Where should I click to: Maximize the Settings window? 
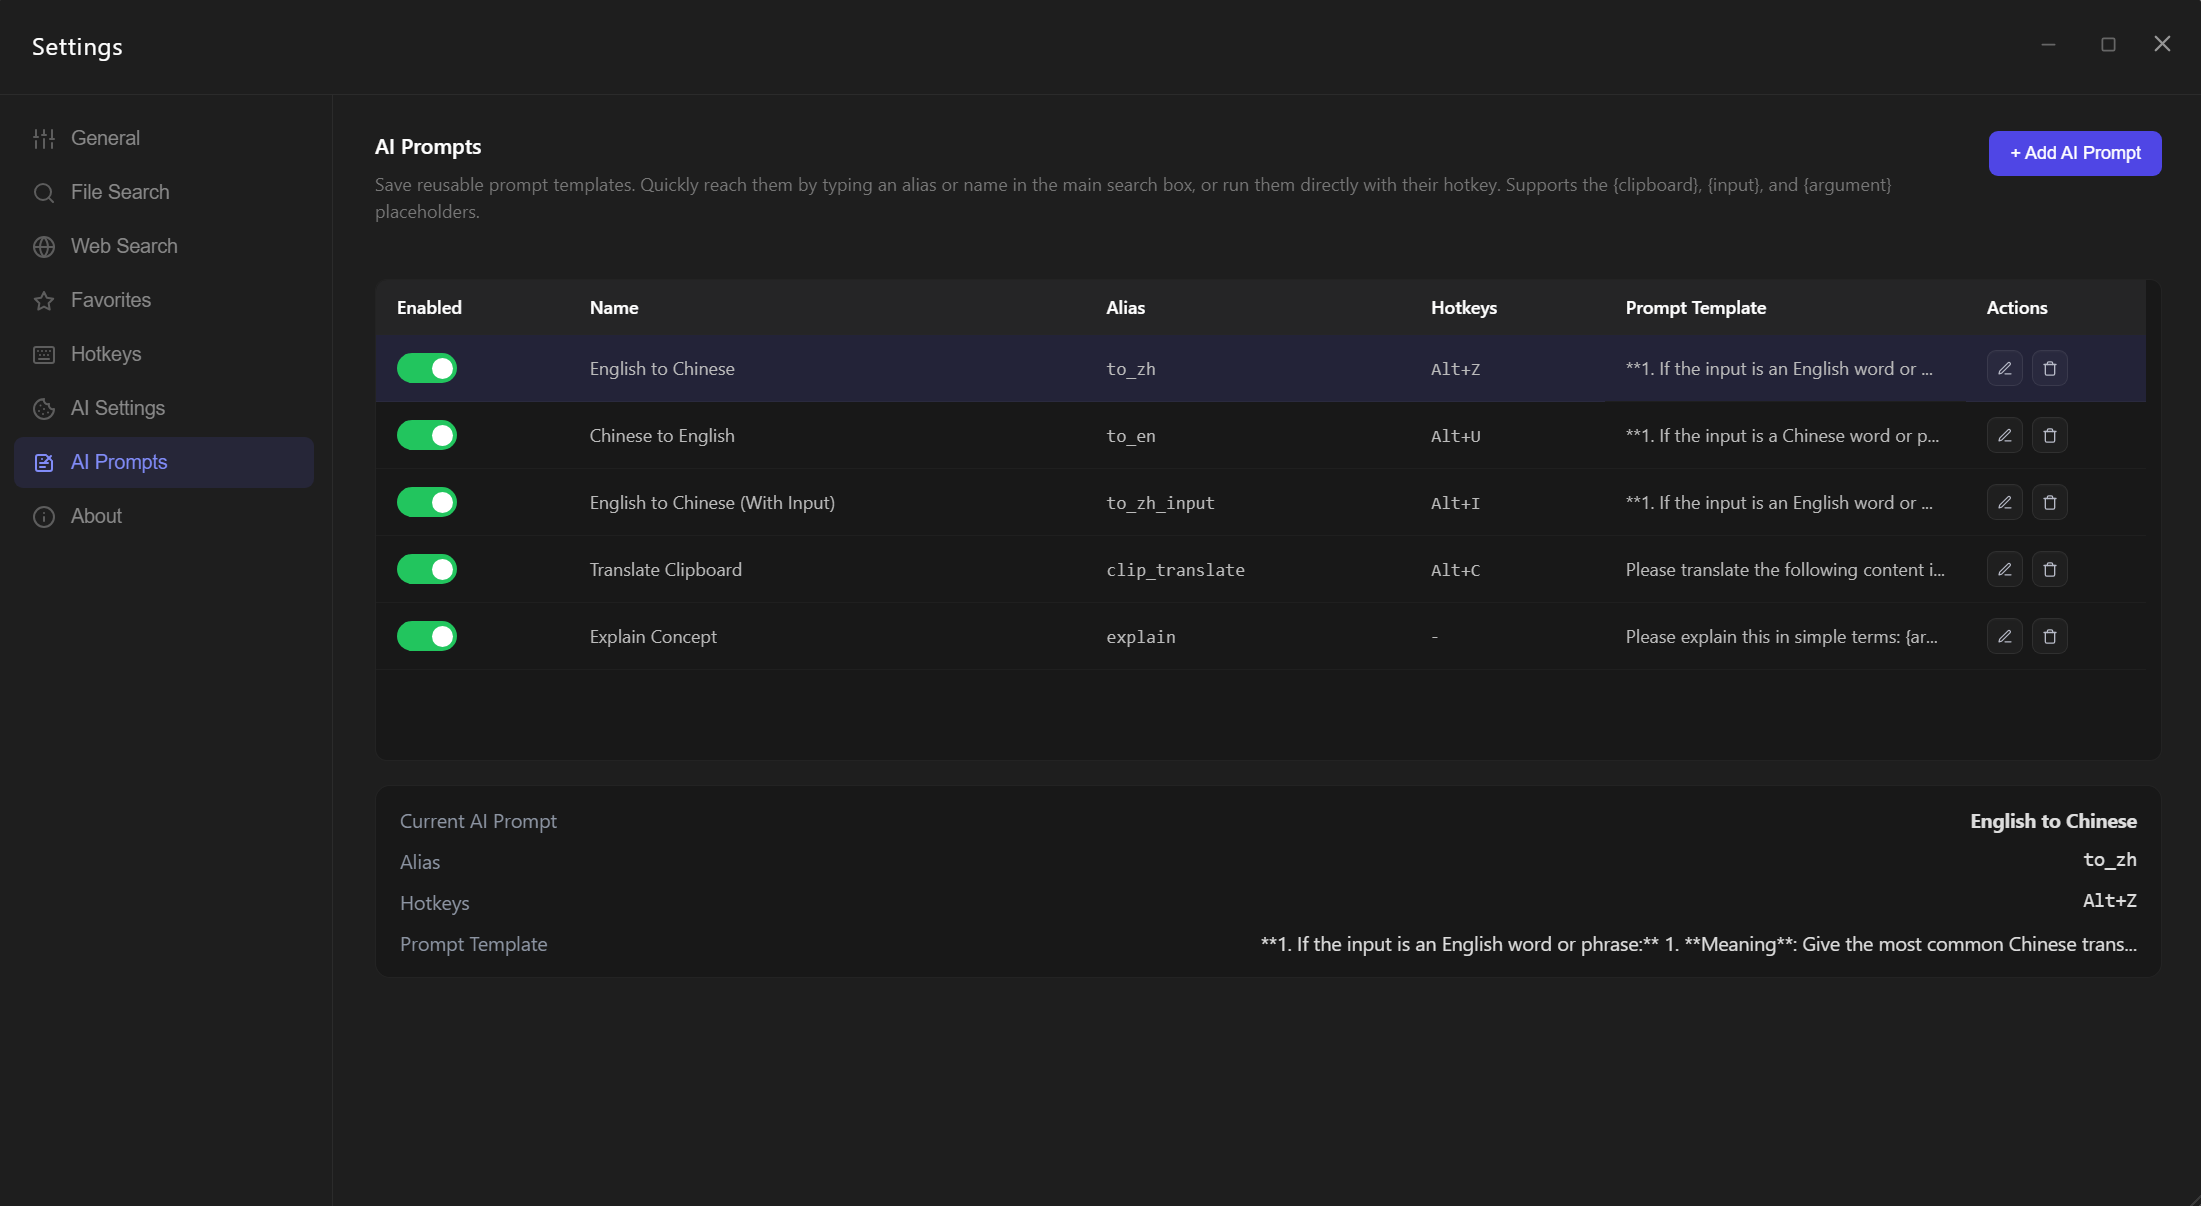2108,45
